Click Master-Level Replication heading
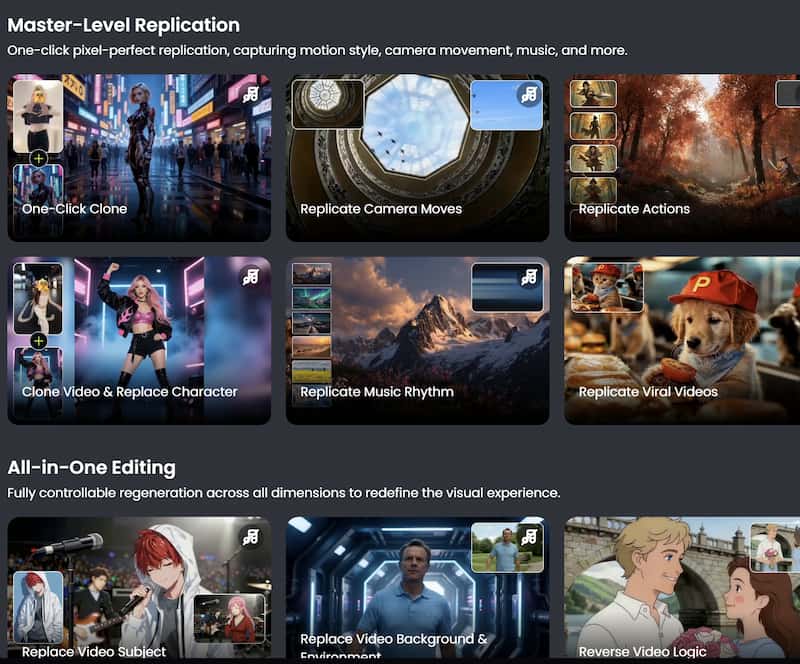The height and width of the screenshot is (664, 800). point(123,25)
